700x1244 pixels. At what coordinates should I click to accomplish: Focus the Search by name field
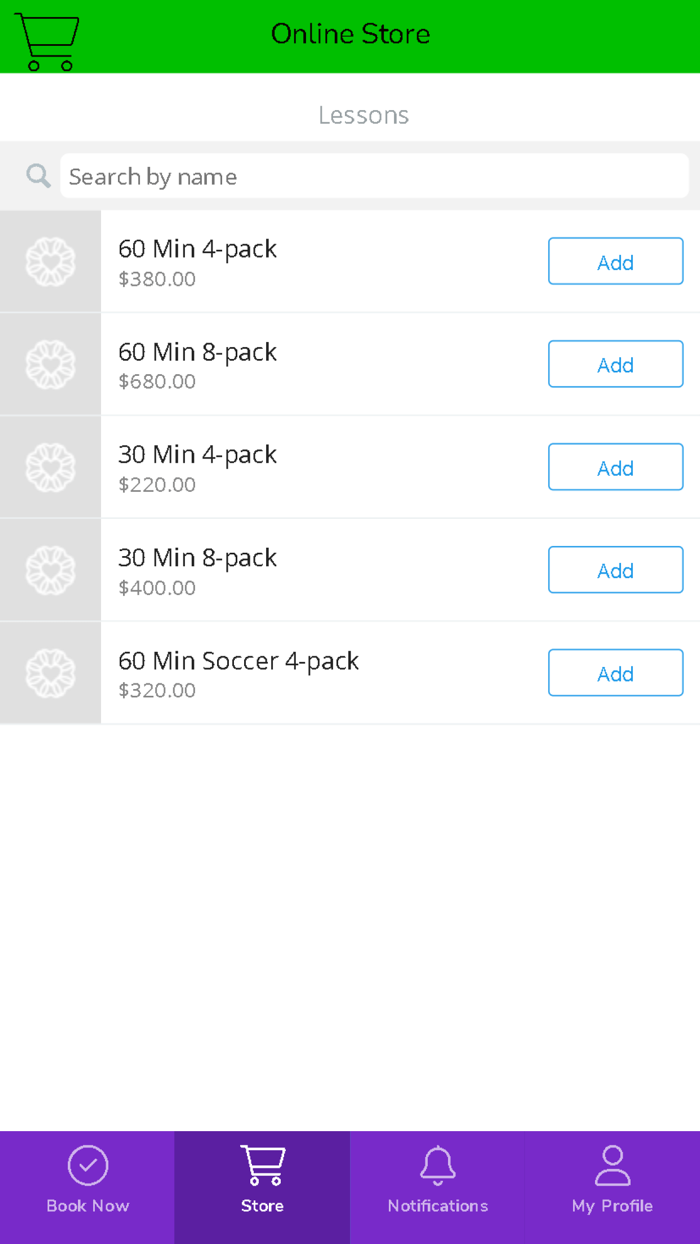(374, 177)
